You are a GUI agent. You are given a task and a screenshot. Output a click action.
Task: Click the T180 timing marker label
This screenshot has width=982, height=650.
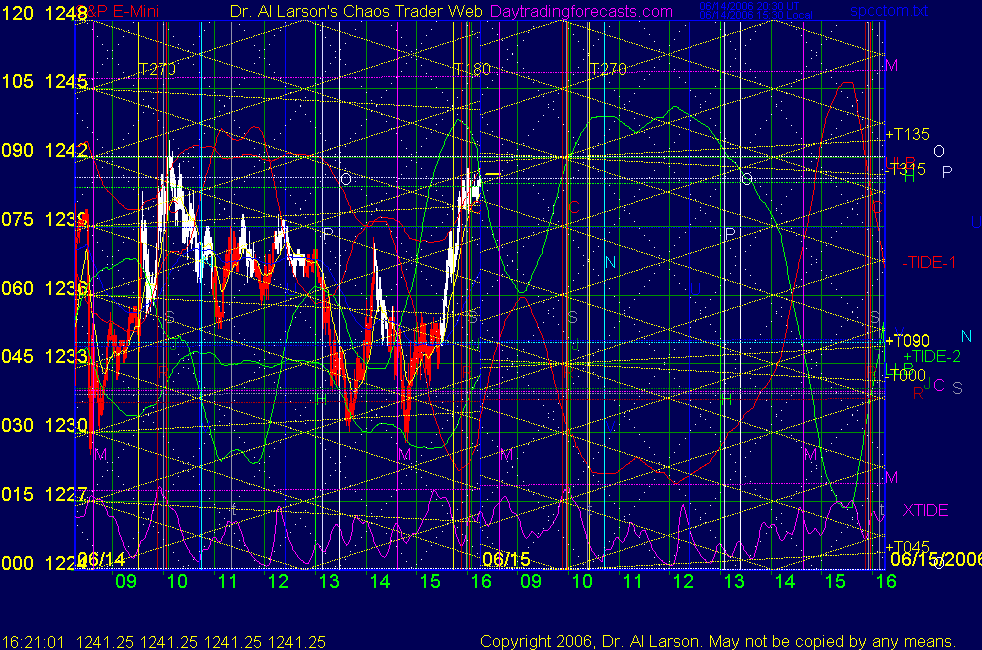[x=472, y=69]
